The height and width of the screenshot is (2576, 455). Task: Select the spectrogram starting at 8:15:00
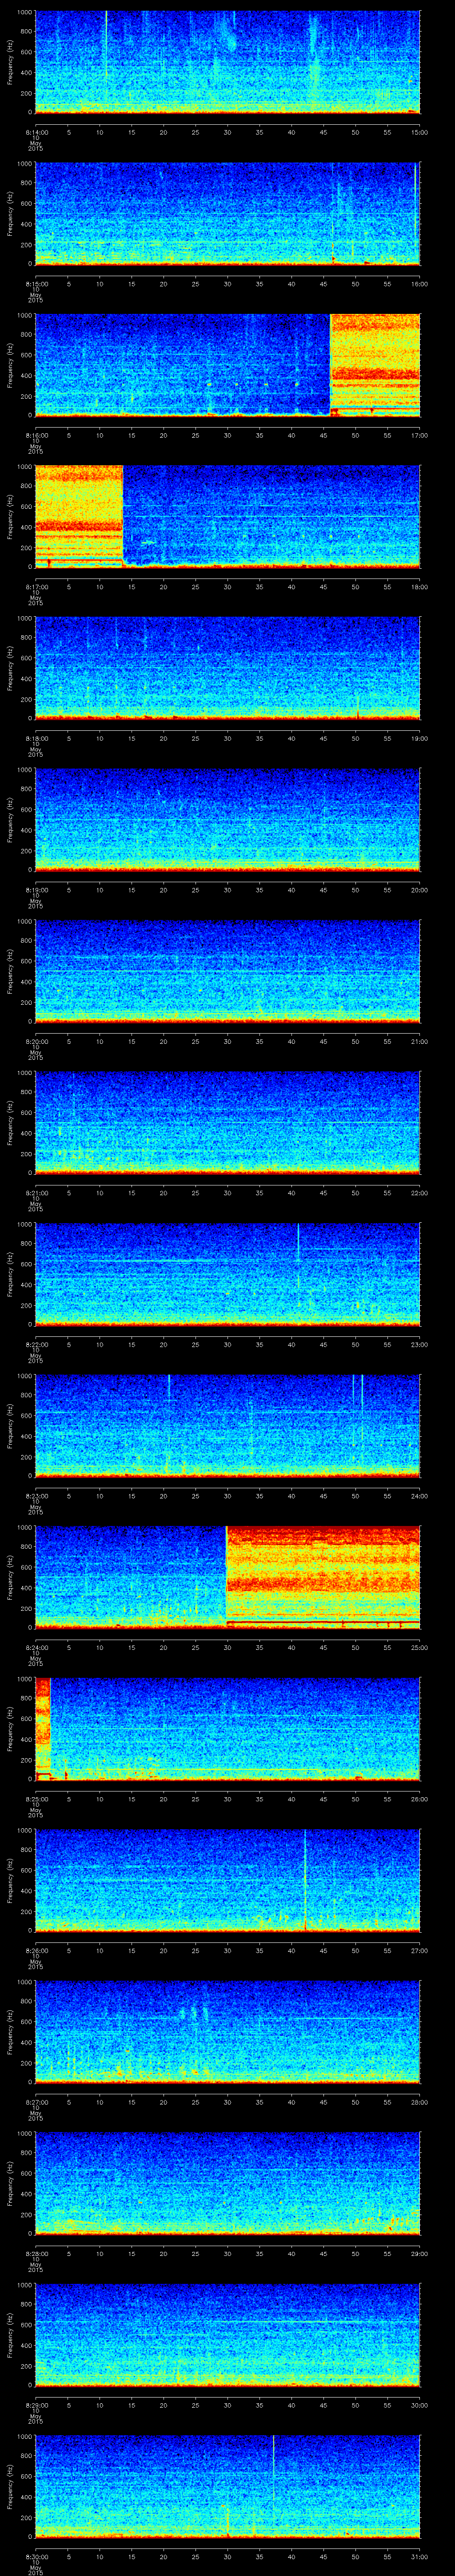tap(227, 213)
